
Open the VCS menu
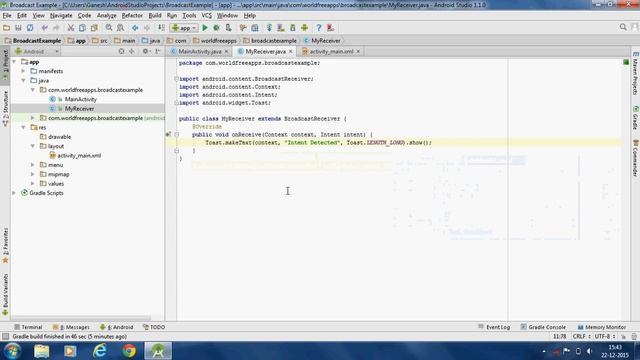pyautogui.click(x=207, y=16)
